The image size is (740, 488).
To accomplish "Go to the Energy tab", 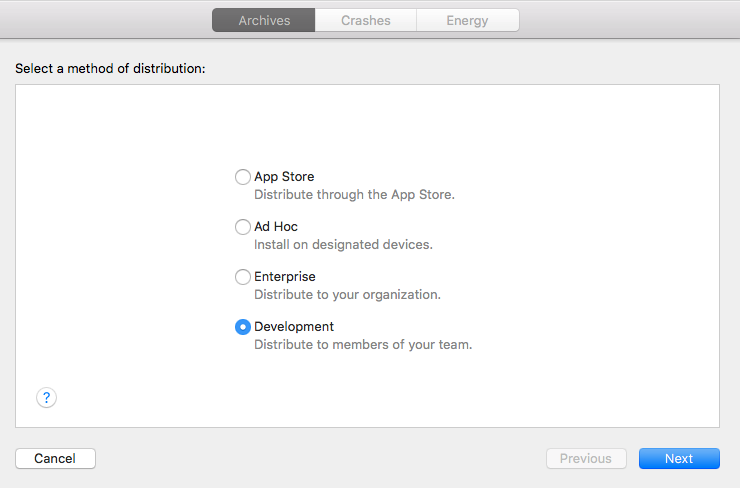I will click(x=468, y=20).
